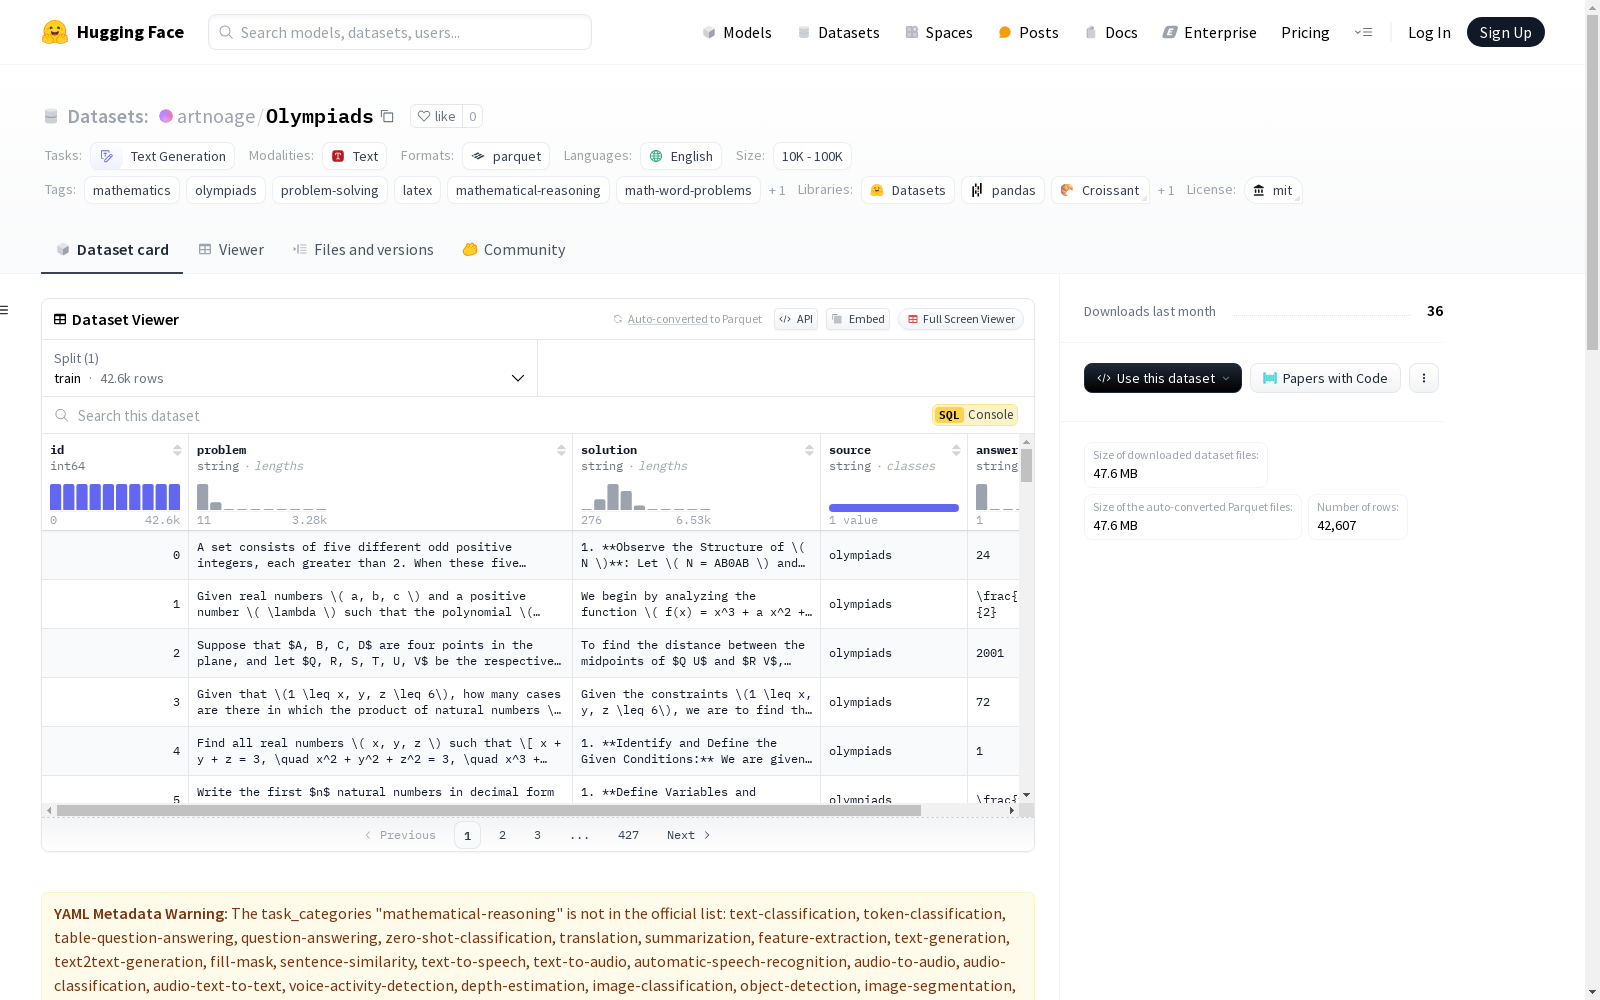Copy dataset name with the copy icon
This screenshot has height=1000, width=1600.
(387, 116)
